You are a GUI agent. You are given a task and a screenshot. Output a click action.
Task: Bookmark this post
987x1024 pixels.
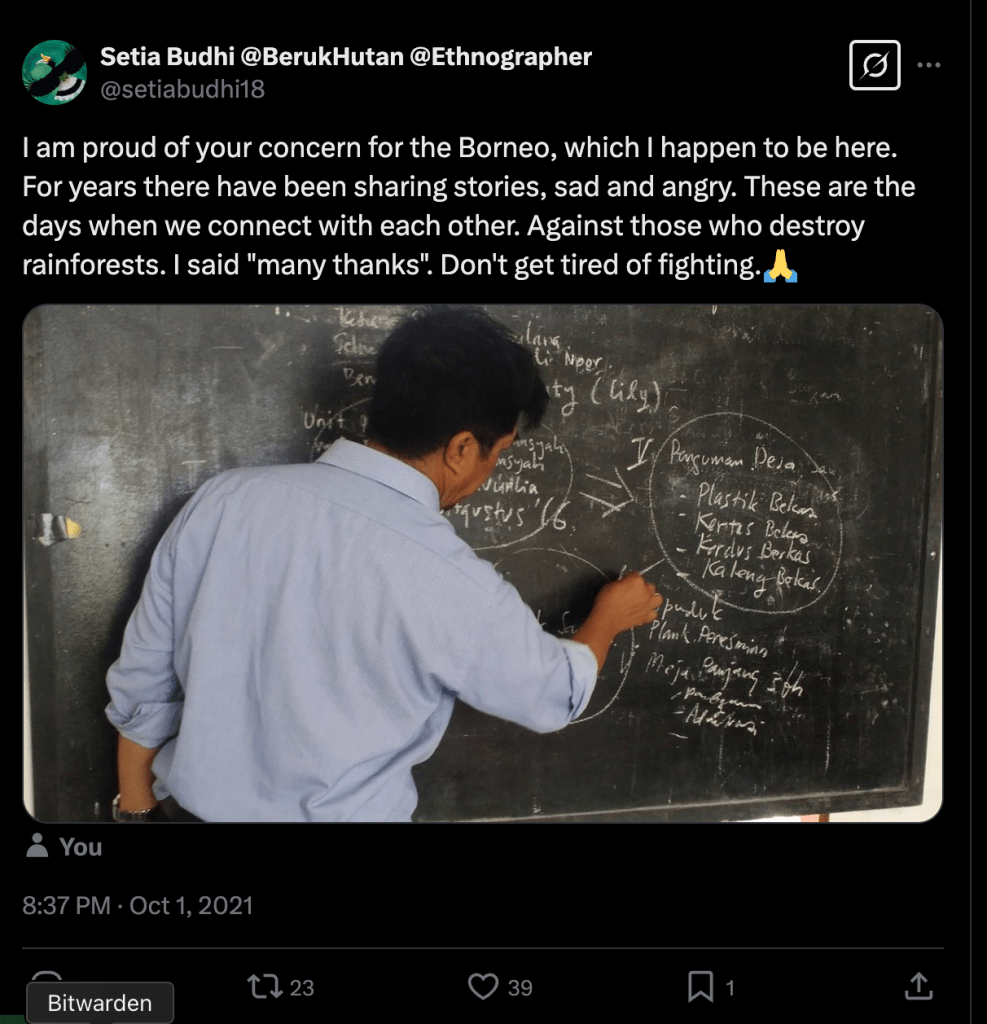(700, 987)
